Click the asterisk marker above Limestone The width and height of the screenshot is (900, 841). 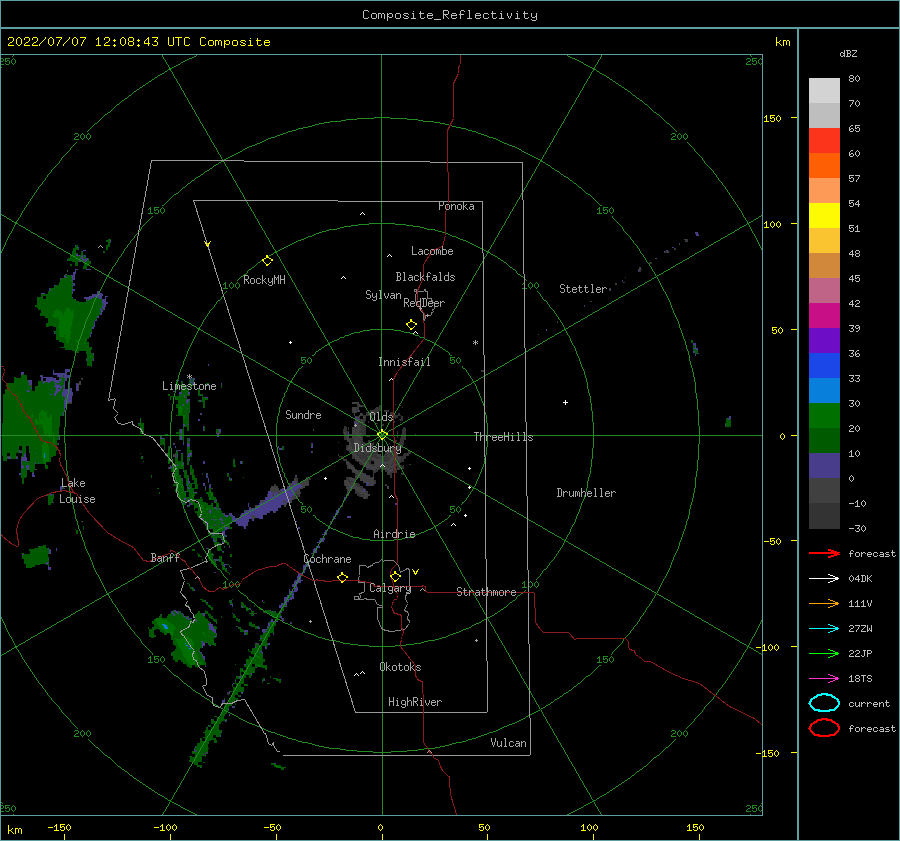coord(189,378)
